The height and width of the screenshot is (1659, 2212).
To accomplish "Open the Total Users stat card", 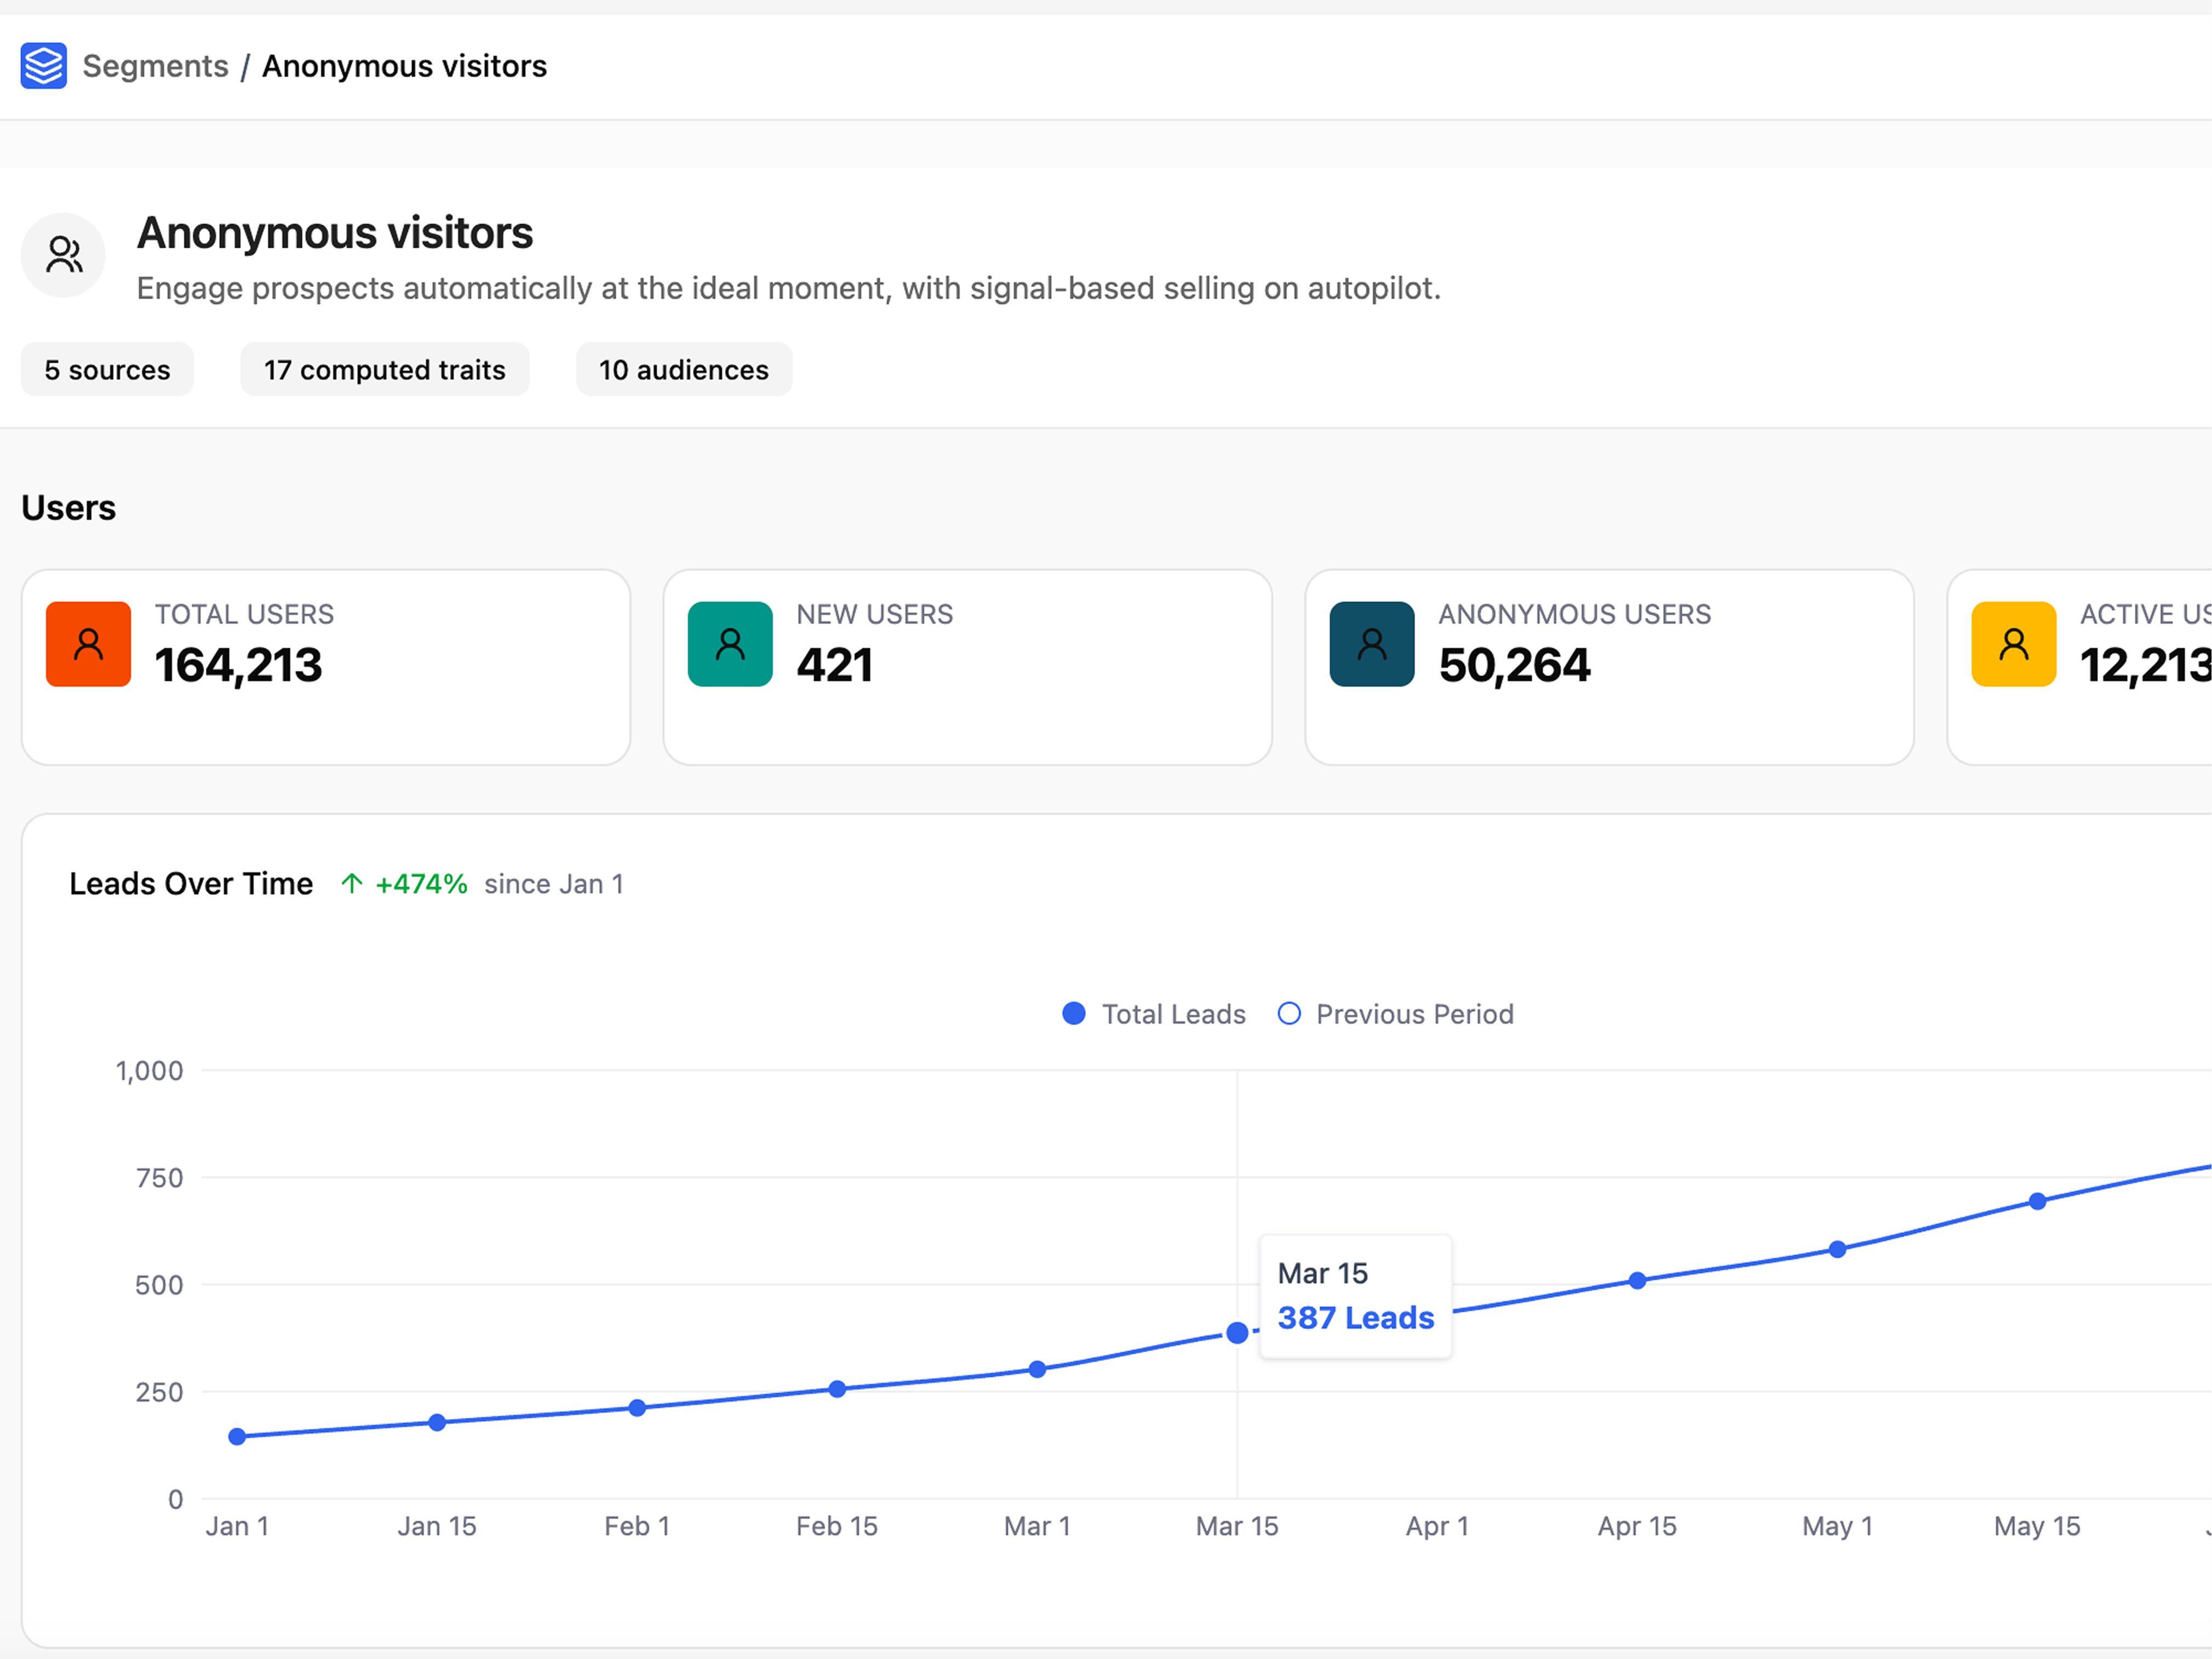I will (x=326, y=667).
